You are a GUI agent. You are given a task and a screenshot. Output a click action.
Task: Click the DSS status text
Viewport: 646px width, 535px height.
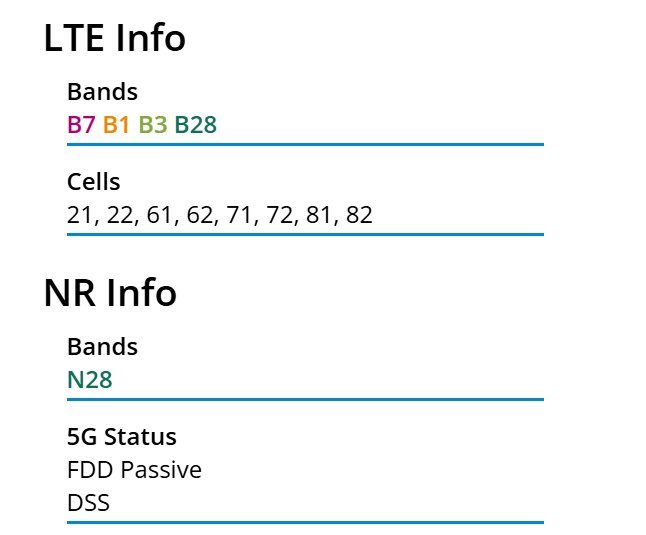(88, 503)
